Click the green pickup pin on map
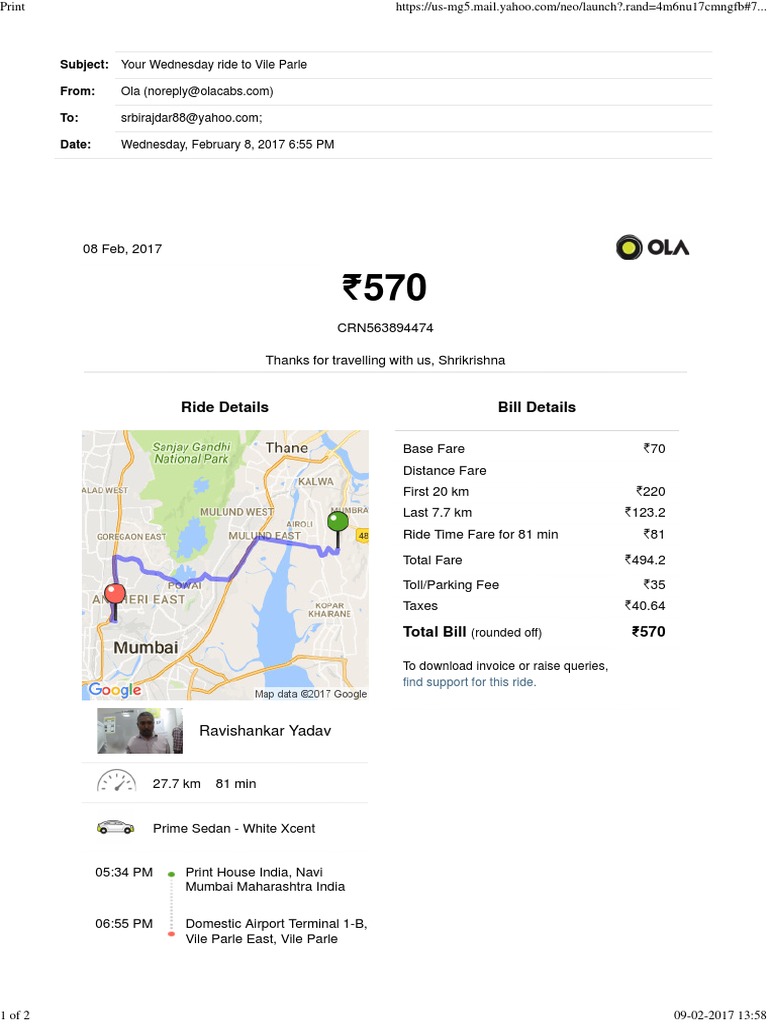The width and height of the screenshot is (768, 1024). pos(338,522)
